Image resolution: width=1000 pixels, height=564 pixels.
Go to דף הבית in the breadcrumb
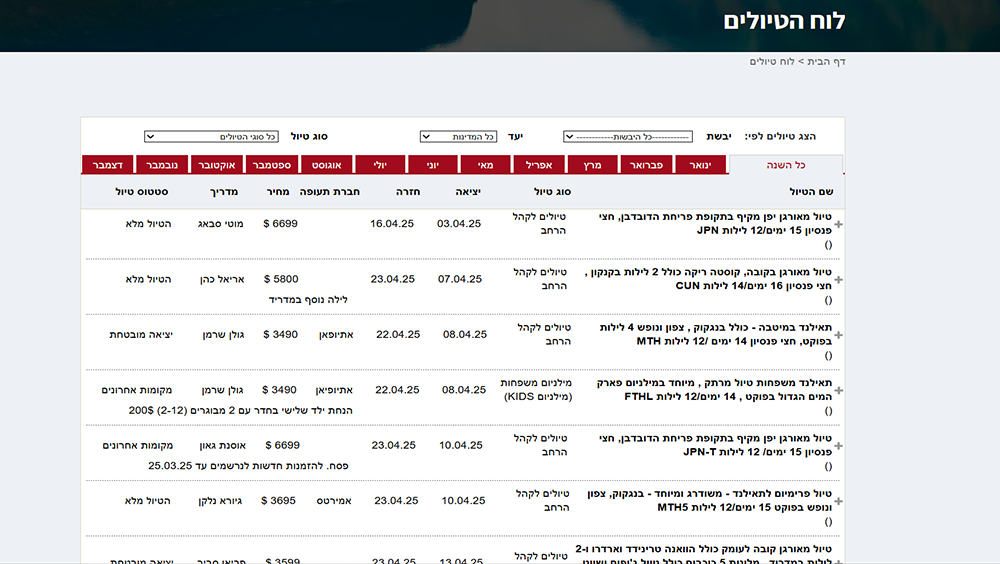pyautogui.click(x=828, y=62)
